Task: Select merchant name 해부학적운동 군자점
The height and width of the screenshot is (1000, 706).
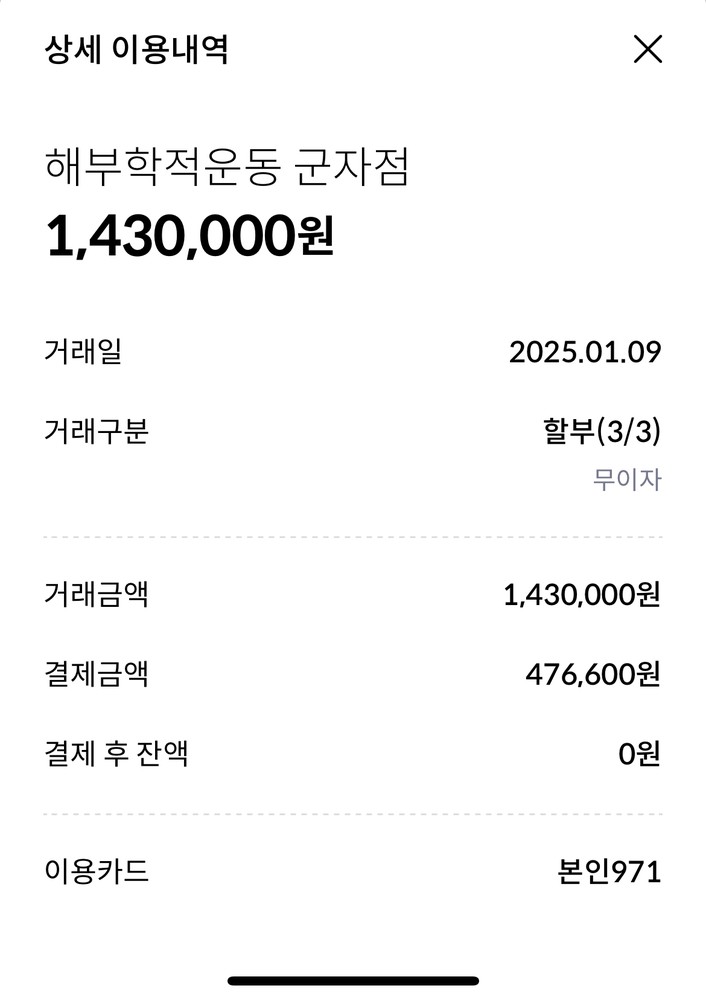Action: click(227, 168)
